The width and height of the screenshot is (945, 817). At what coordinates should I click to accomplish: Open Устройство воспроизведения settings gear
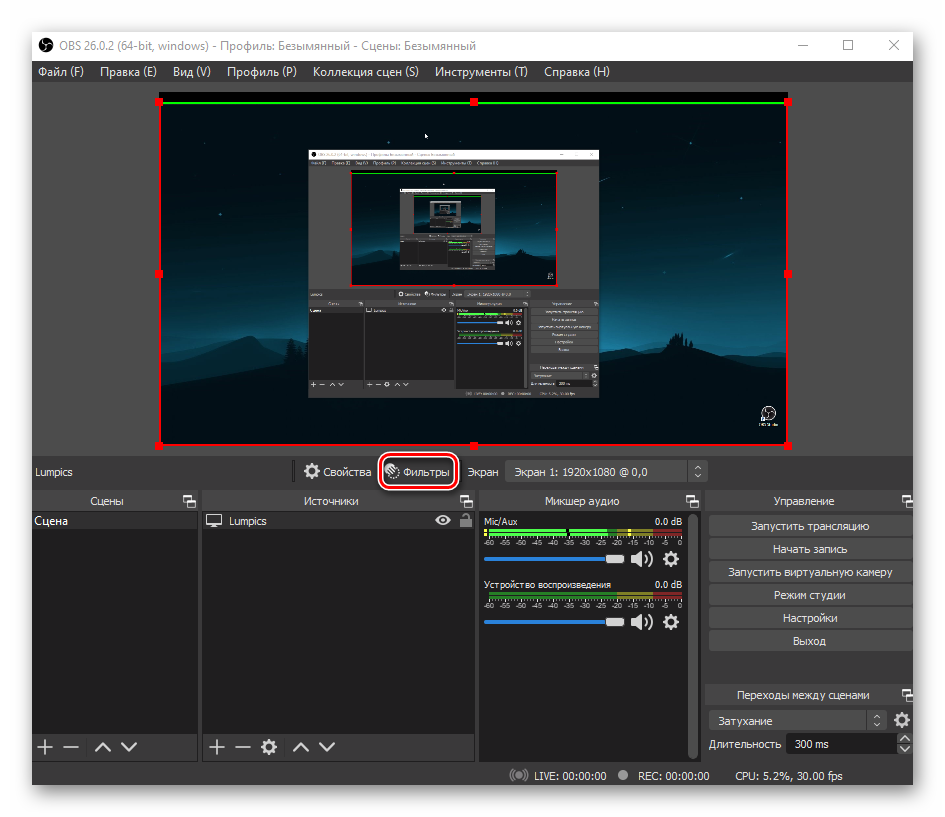tap(671, 622)
